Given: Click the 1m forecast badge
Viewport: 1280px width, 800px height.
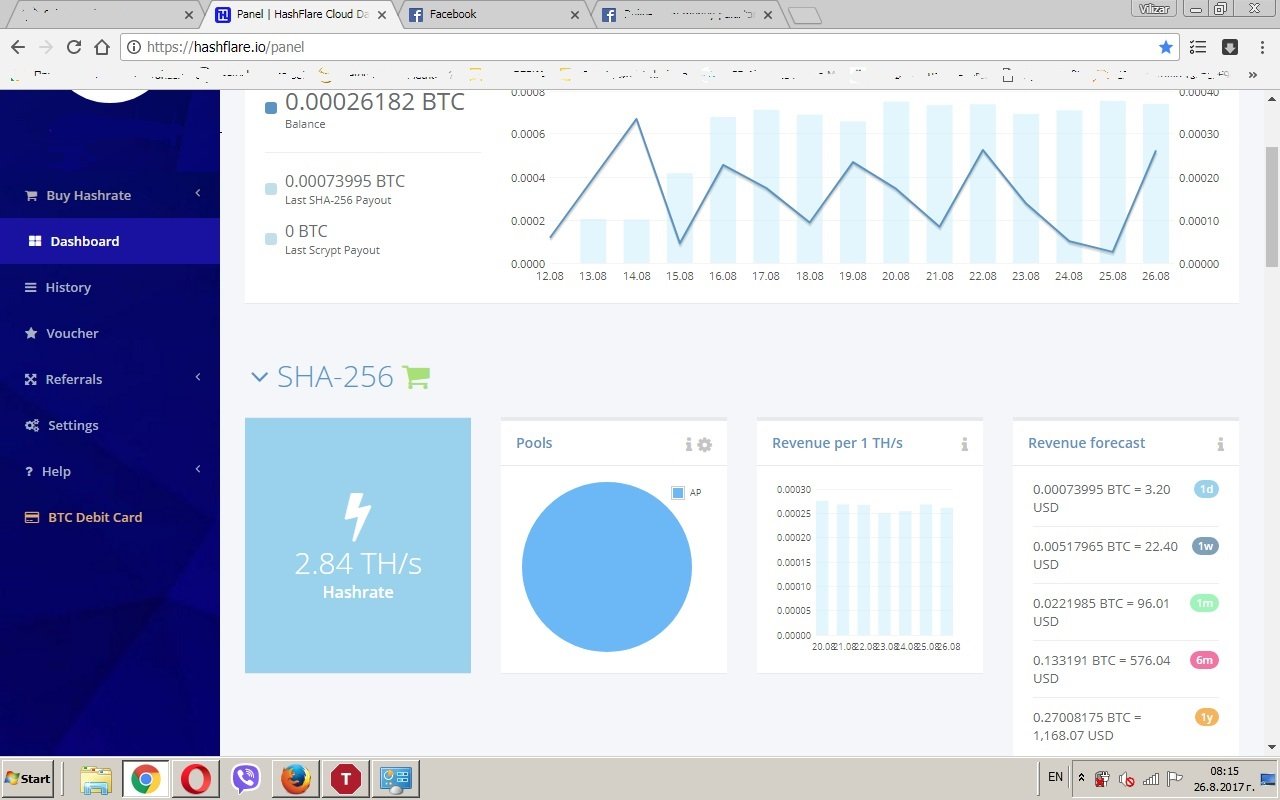Looking at the screenshot, I should click(1205, 603).
